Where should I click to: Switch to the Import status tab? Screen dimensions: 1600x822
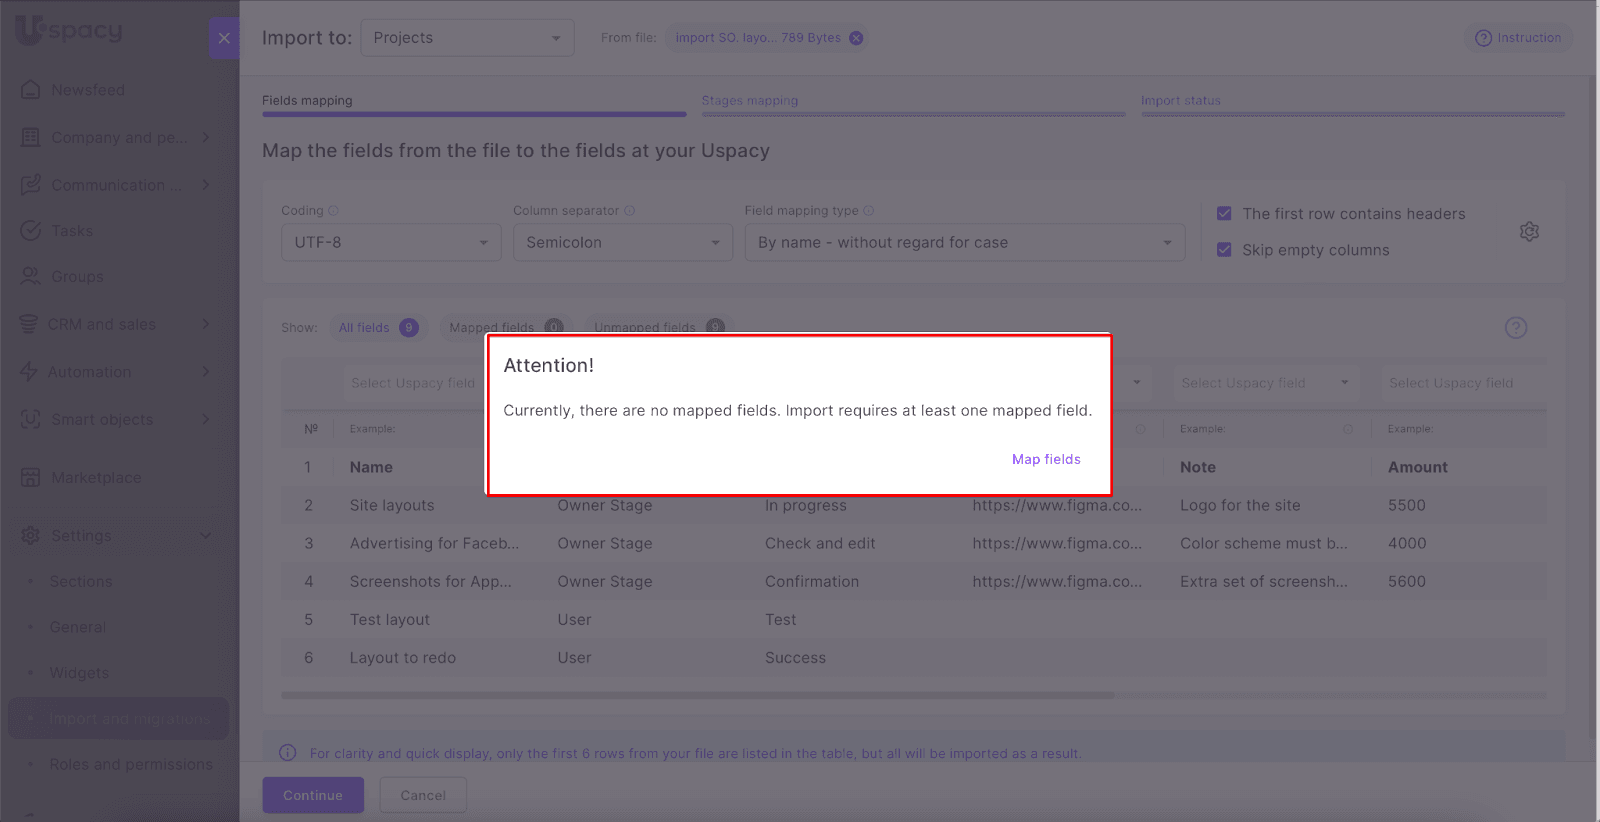click(x=1181, y=101)
